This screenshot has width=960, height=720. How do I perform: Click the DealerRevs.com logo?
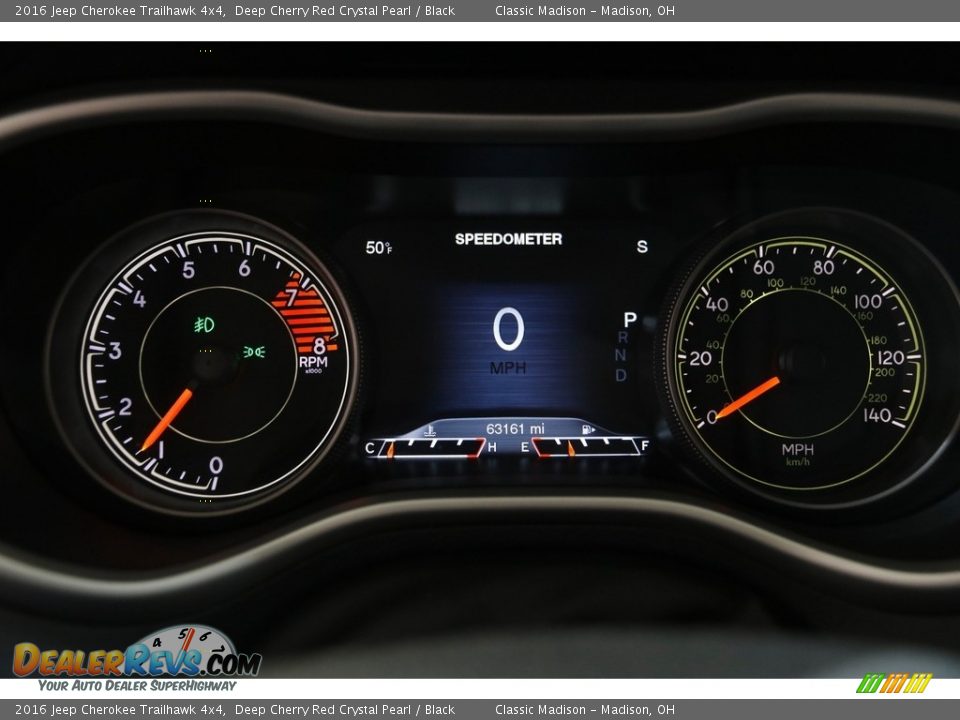[137, 659]
